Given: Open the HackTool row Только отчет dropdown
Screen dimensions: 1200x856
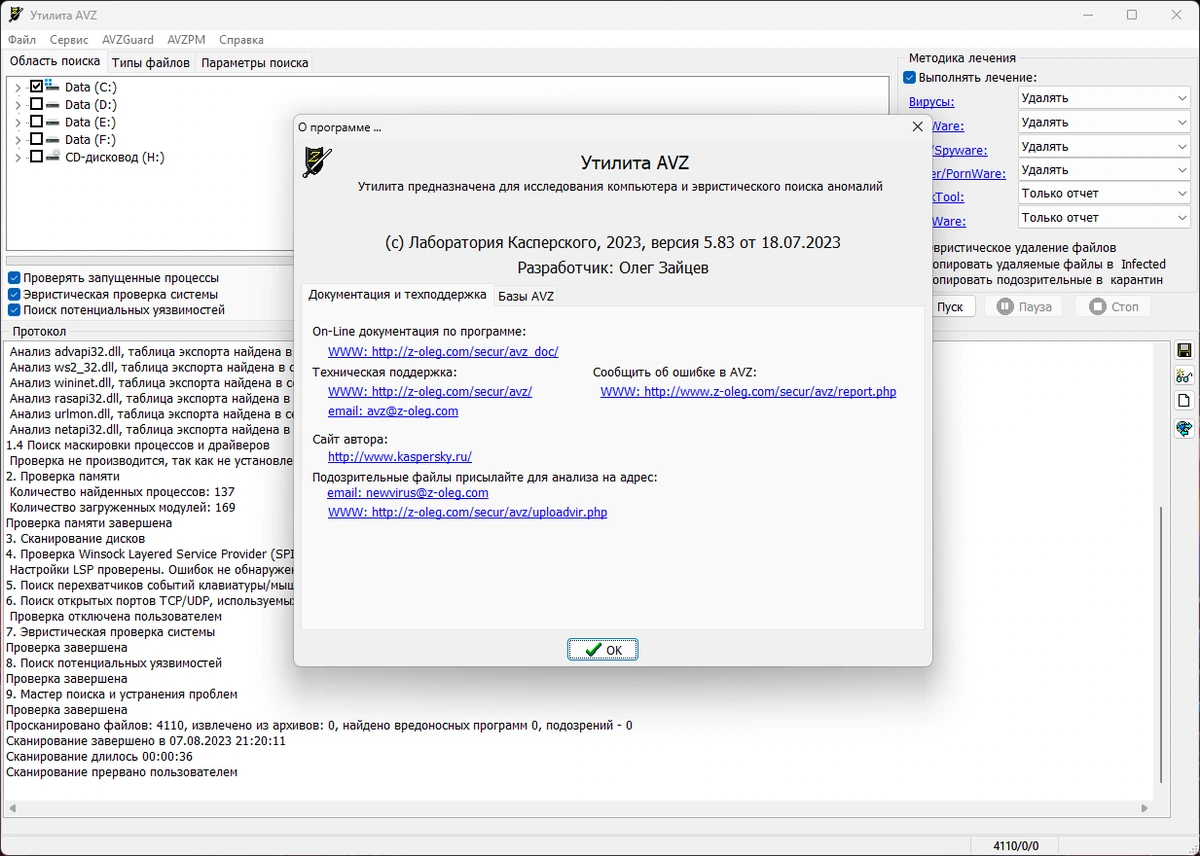Looking at the screenshot, I should (x=1104, y=193).
